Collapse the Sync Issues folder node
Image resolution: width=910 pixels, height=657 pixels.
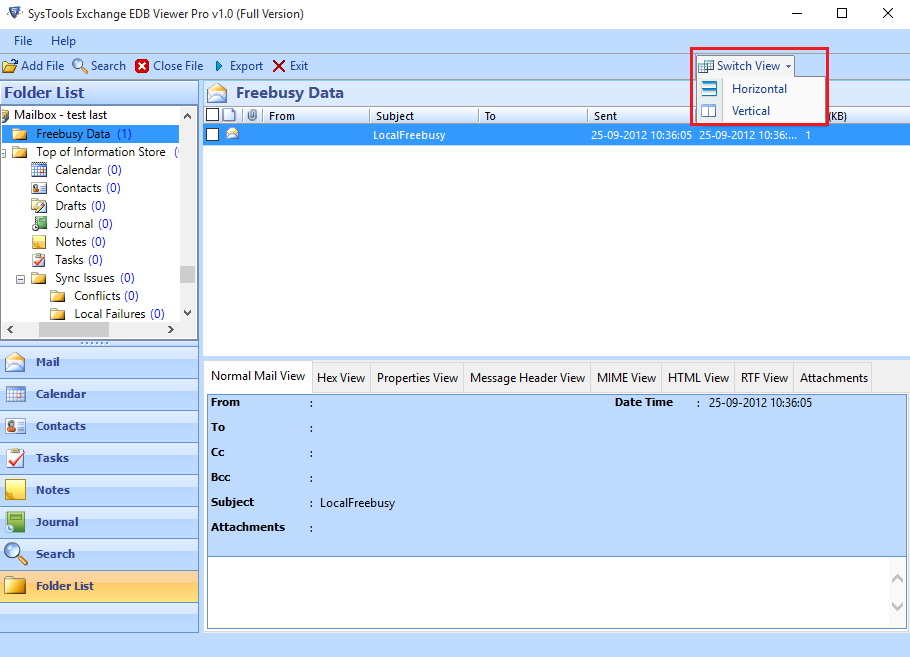pyautogui.click(x=20, y=279)
